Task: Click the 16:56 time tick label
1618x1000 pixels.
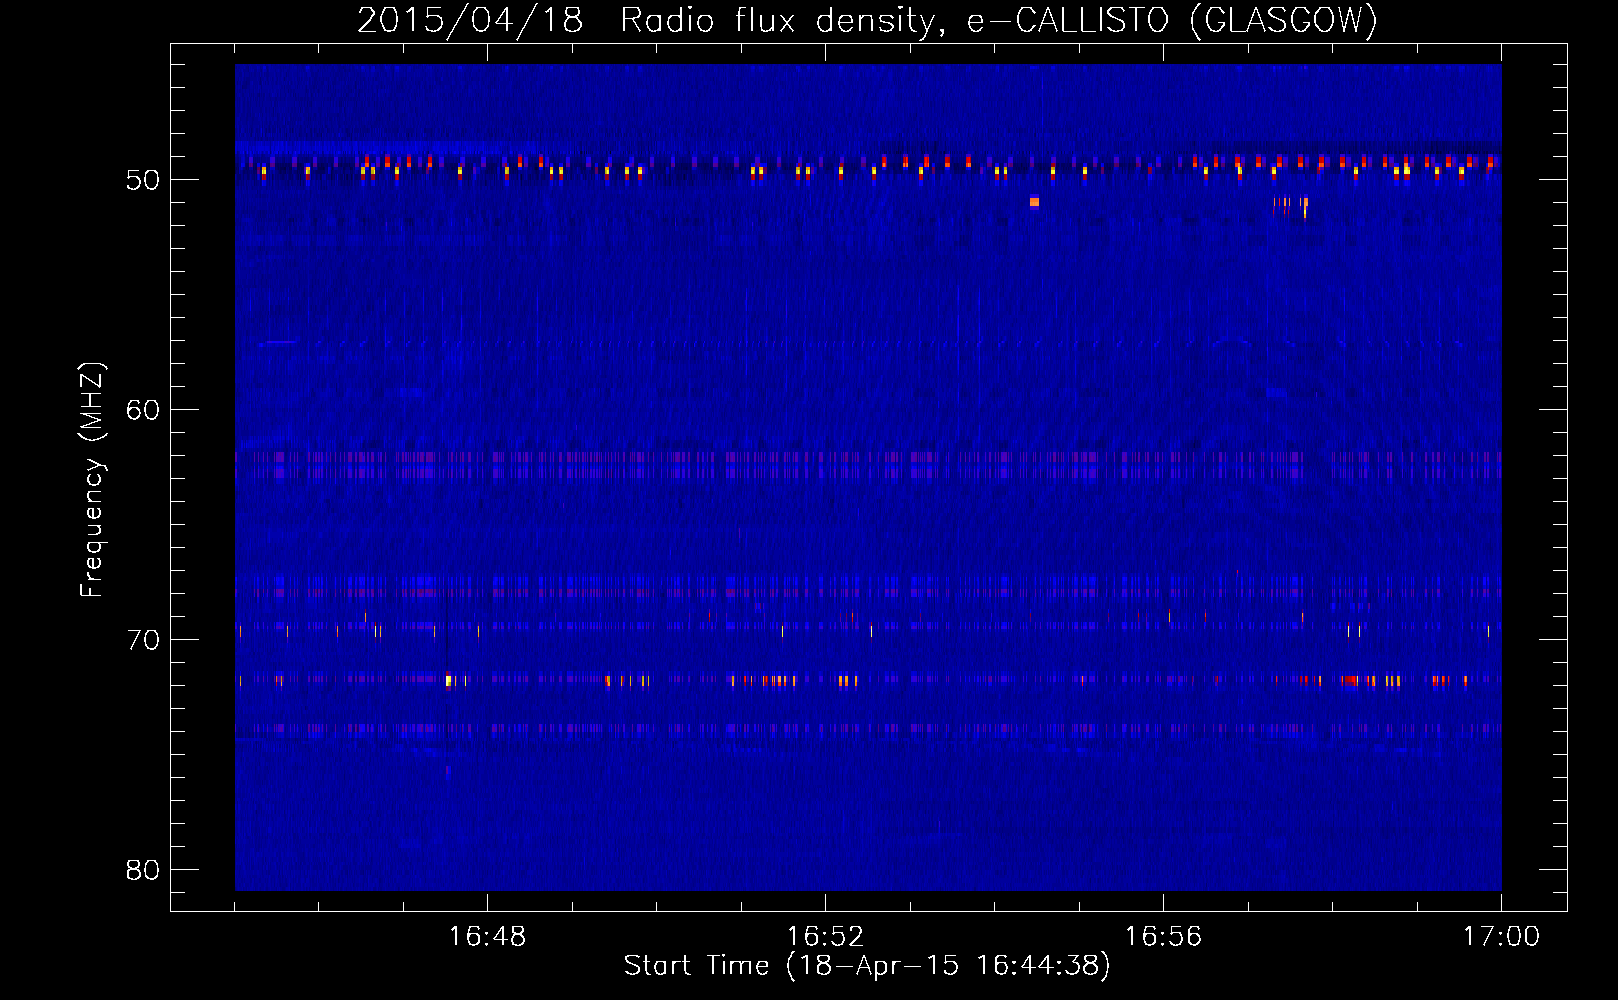Action: [1163, 937]
